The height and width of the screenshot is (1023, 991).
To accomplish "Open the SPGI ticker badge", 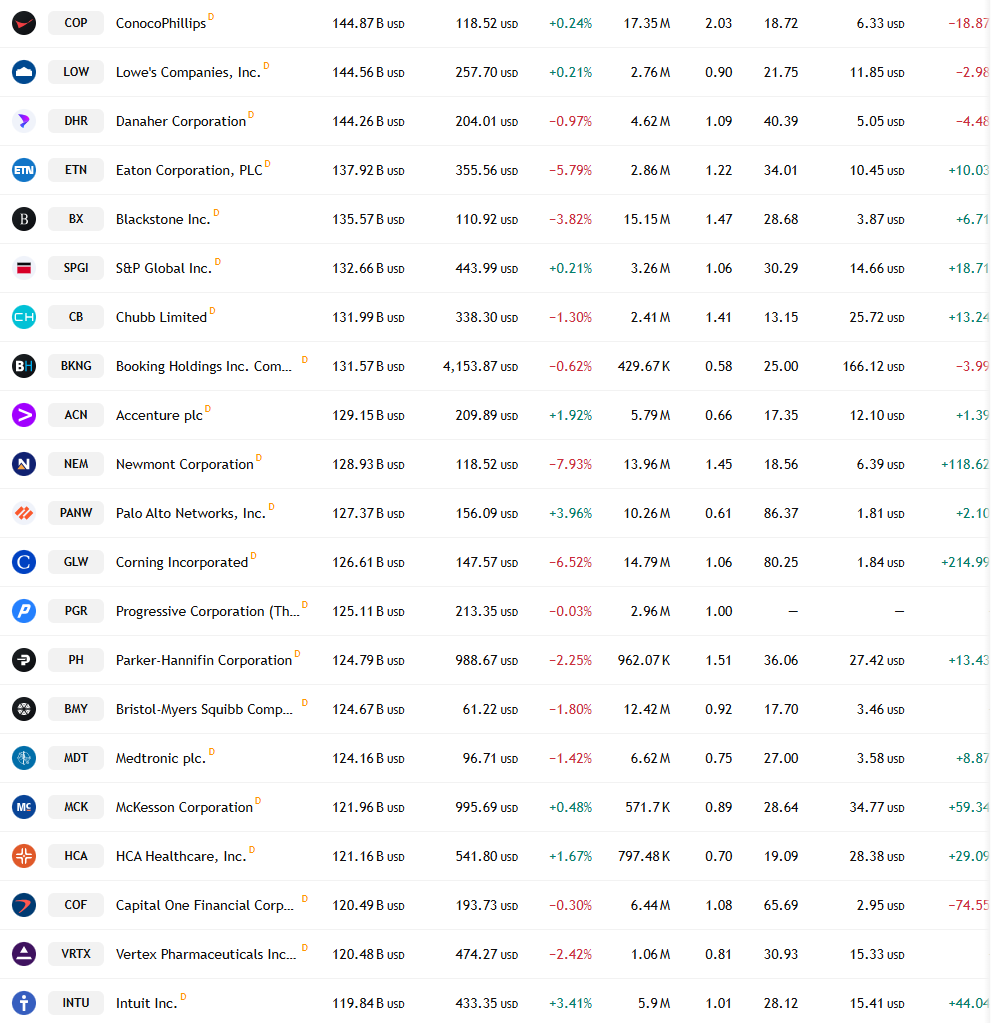I will click(x=76, y=267).
